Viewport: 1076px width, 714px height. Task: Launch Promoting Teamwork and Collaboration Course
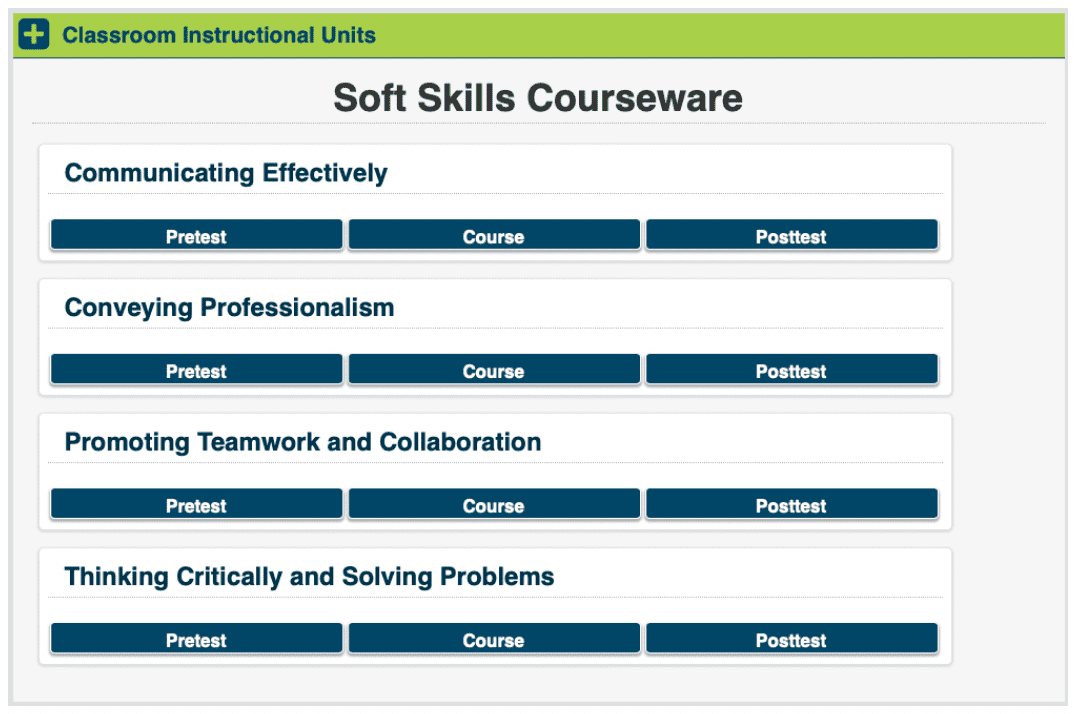tap(493, 505)
